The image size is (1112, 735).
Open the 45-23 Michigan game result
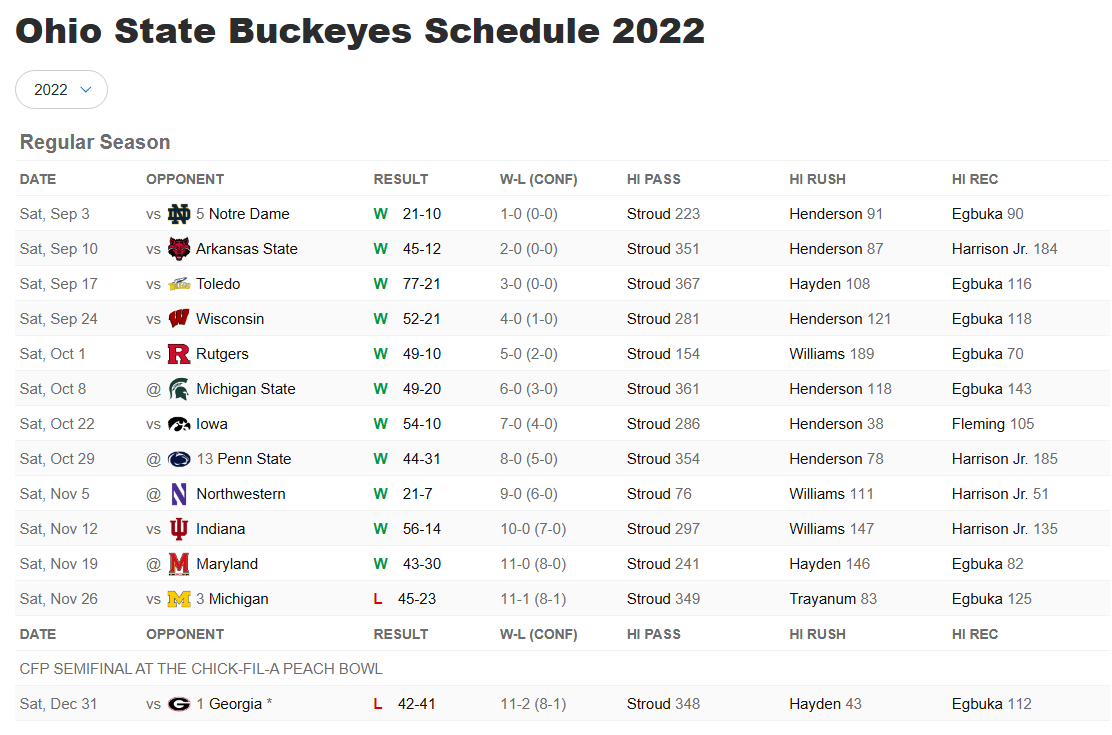417,599
